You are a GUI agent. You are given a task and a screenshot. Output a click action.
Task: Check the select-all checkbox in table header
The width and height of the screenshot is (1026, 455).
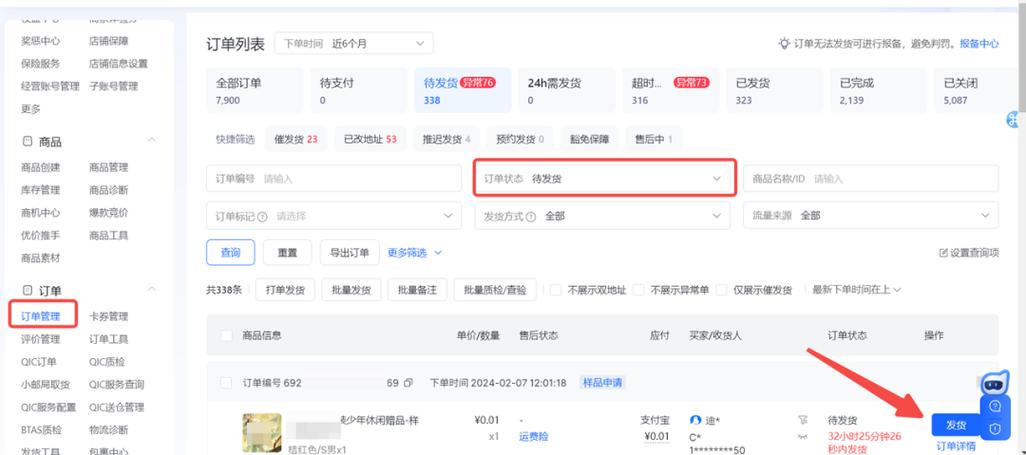[x=227, y=336]
